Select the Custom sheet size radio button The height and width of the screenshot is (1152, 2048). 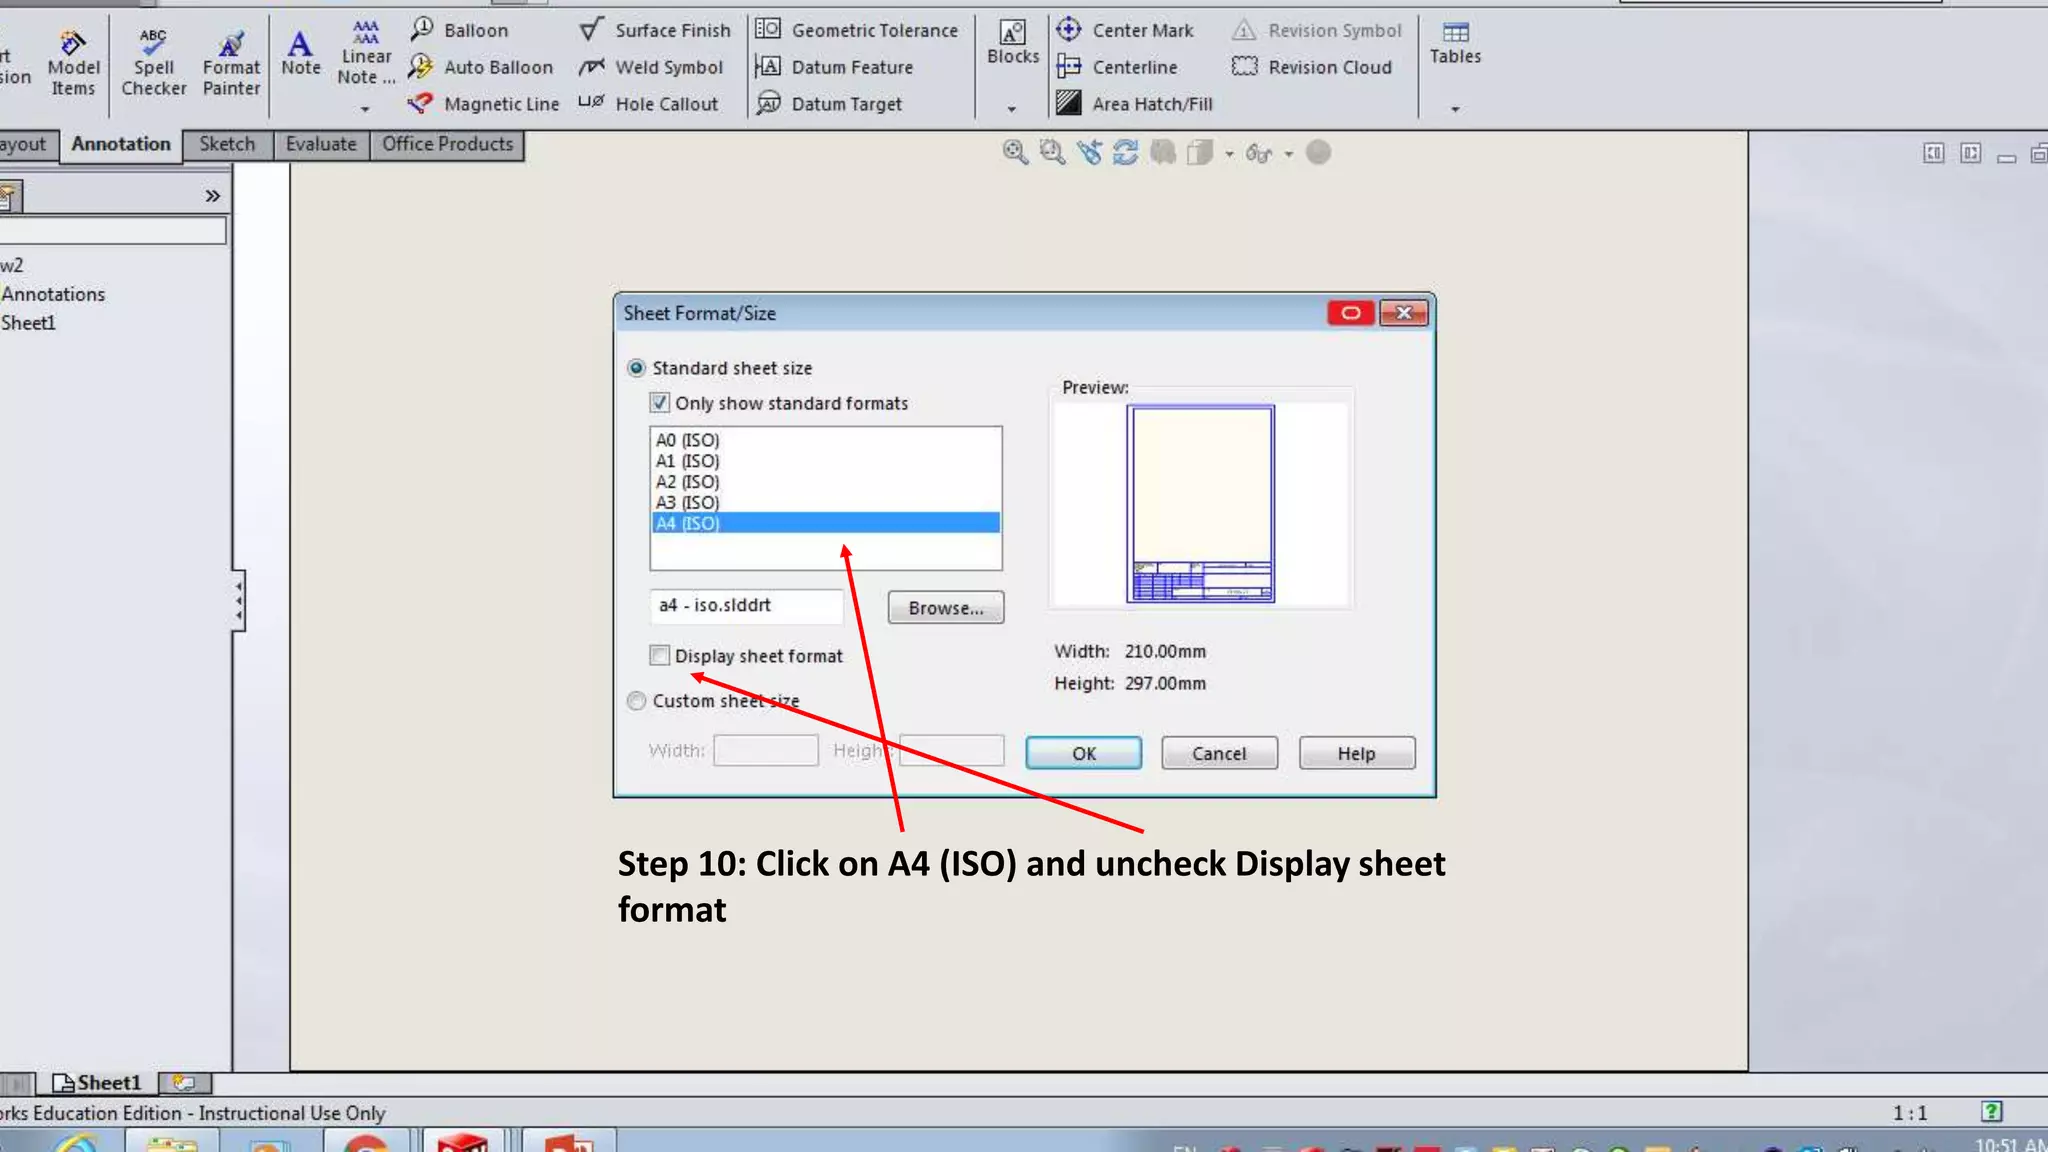click(x=636, y=701)
